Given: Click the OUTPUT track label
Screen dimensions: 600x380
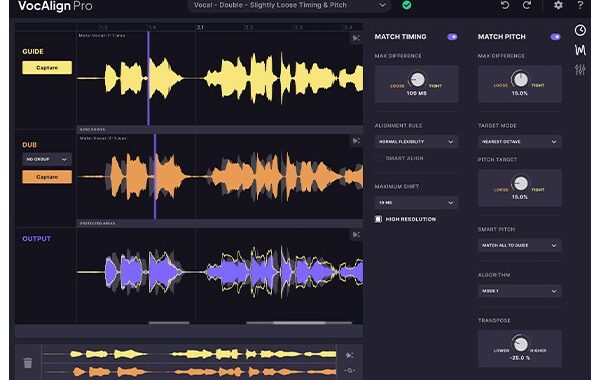Looking at the screenshot, I should 36,239.
